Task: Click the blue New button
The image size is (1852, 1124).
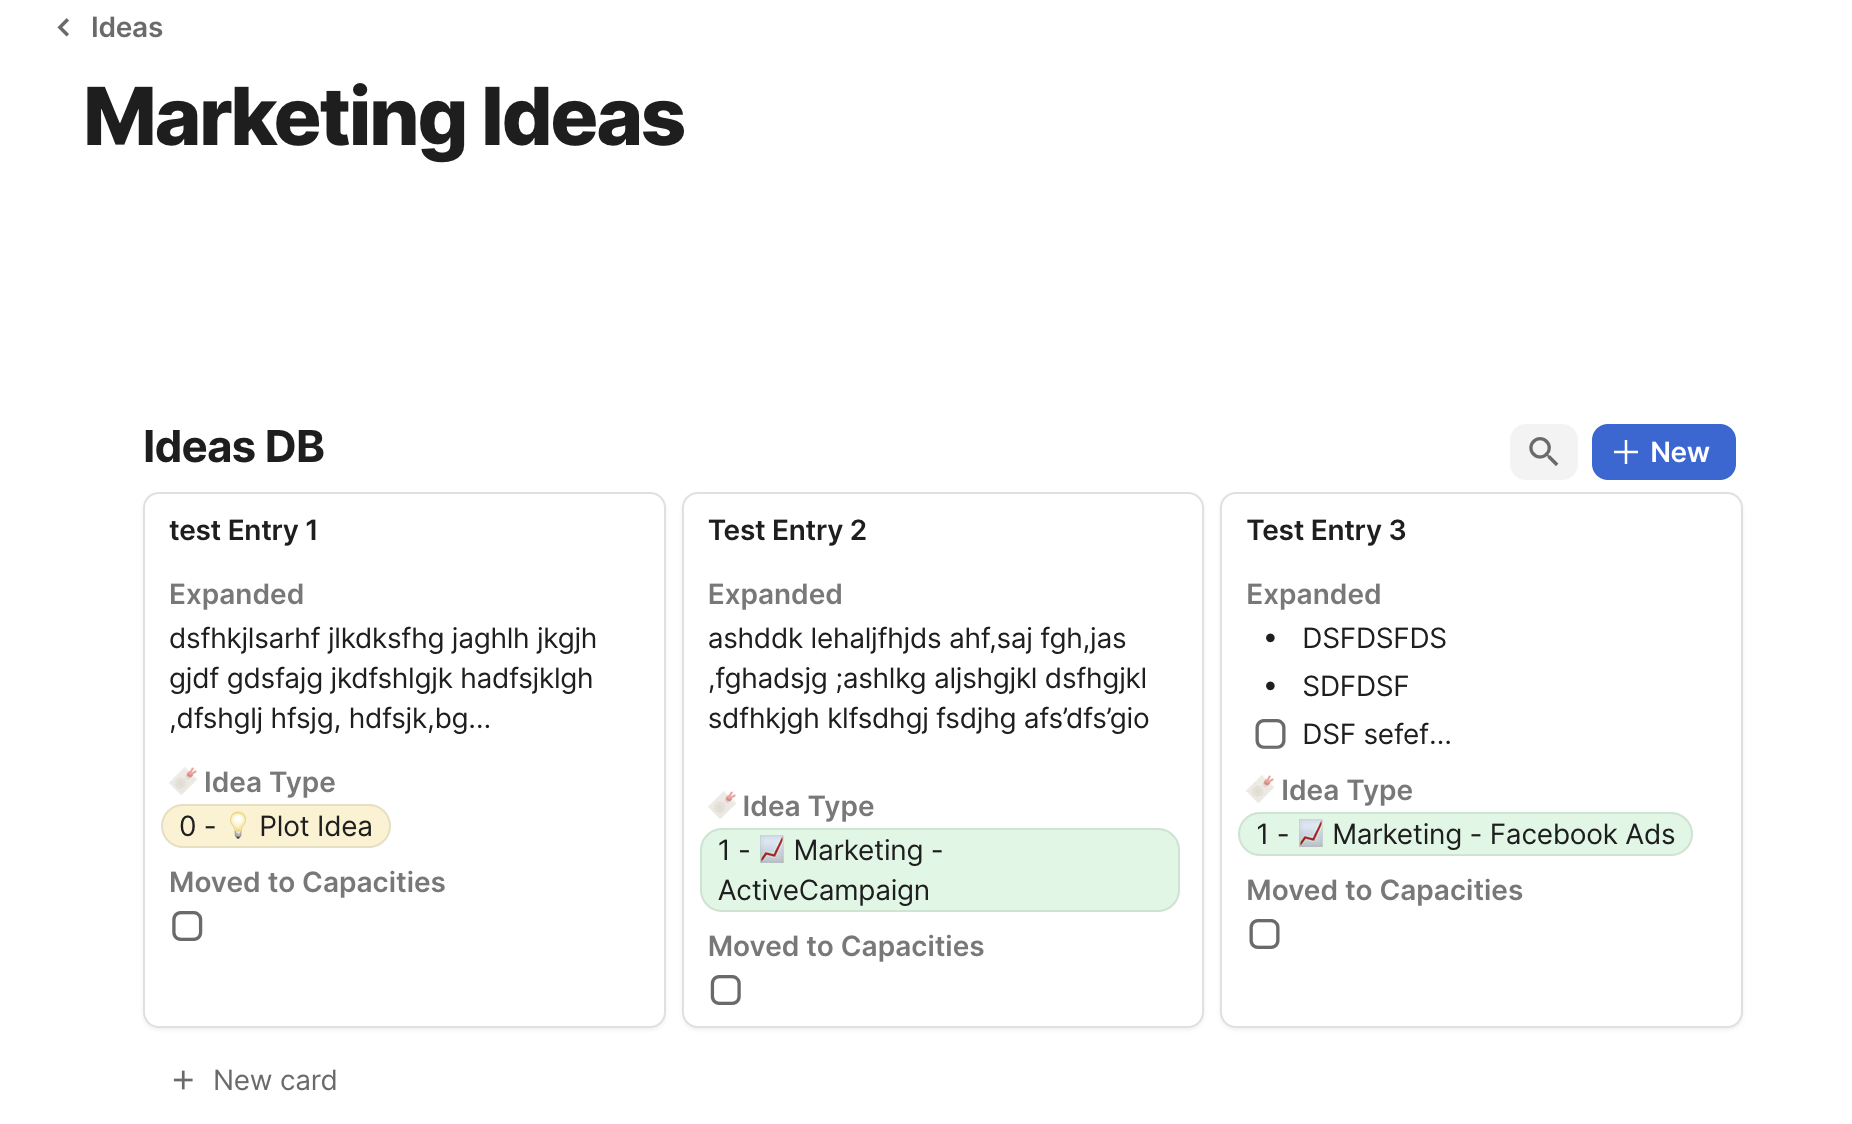Action: click(1663, 452)
